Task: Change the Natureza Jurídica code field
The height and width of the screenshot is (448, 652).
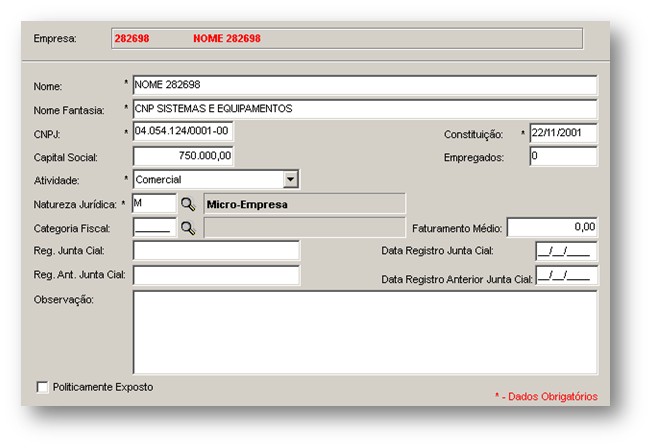Action: pyautogui.click(x=154, y=204)
